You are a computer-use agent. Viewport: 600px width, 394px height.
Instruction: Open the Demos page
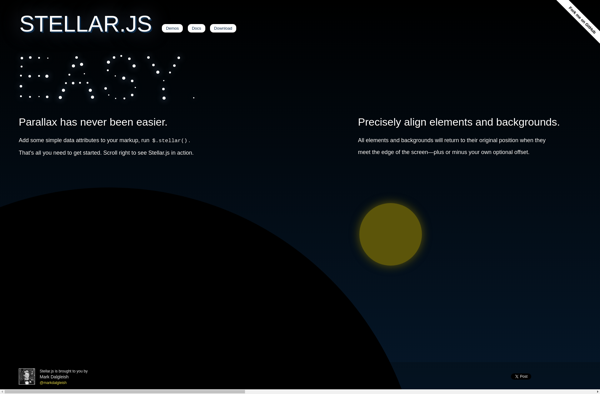172,28
